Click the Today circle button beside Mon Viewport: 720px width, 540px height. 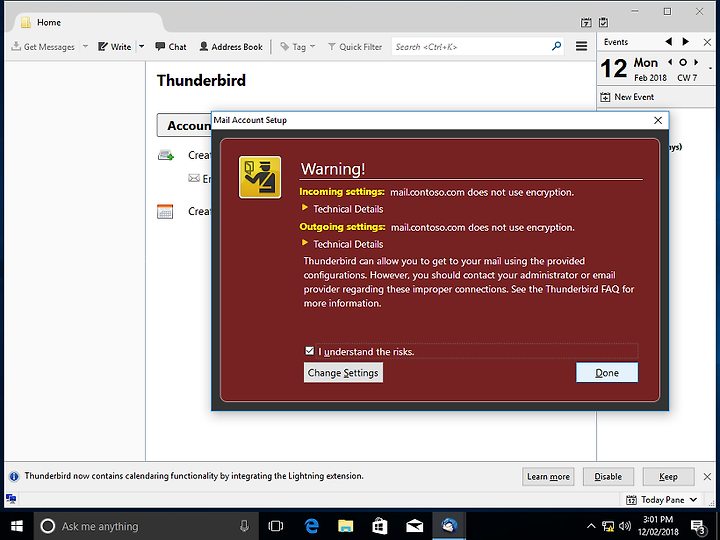[x=683, y=62]
